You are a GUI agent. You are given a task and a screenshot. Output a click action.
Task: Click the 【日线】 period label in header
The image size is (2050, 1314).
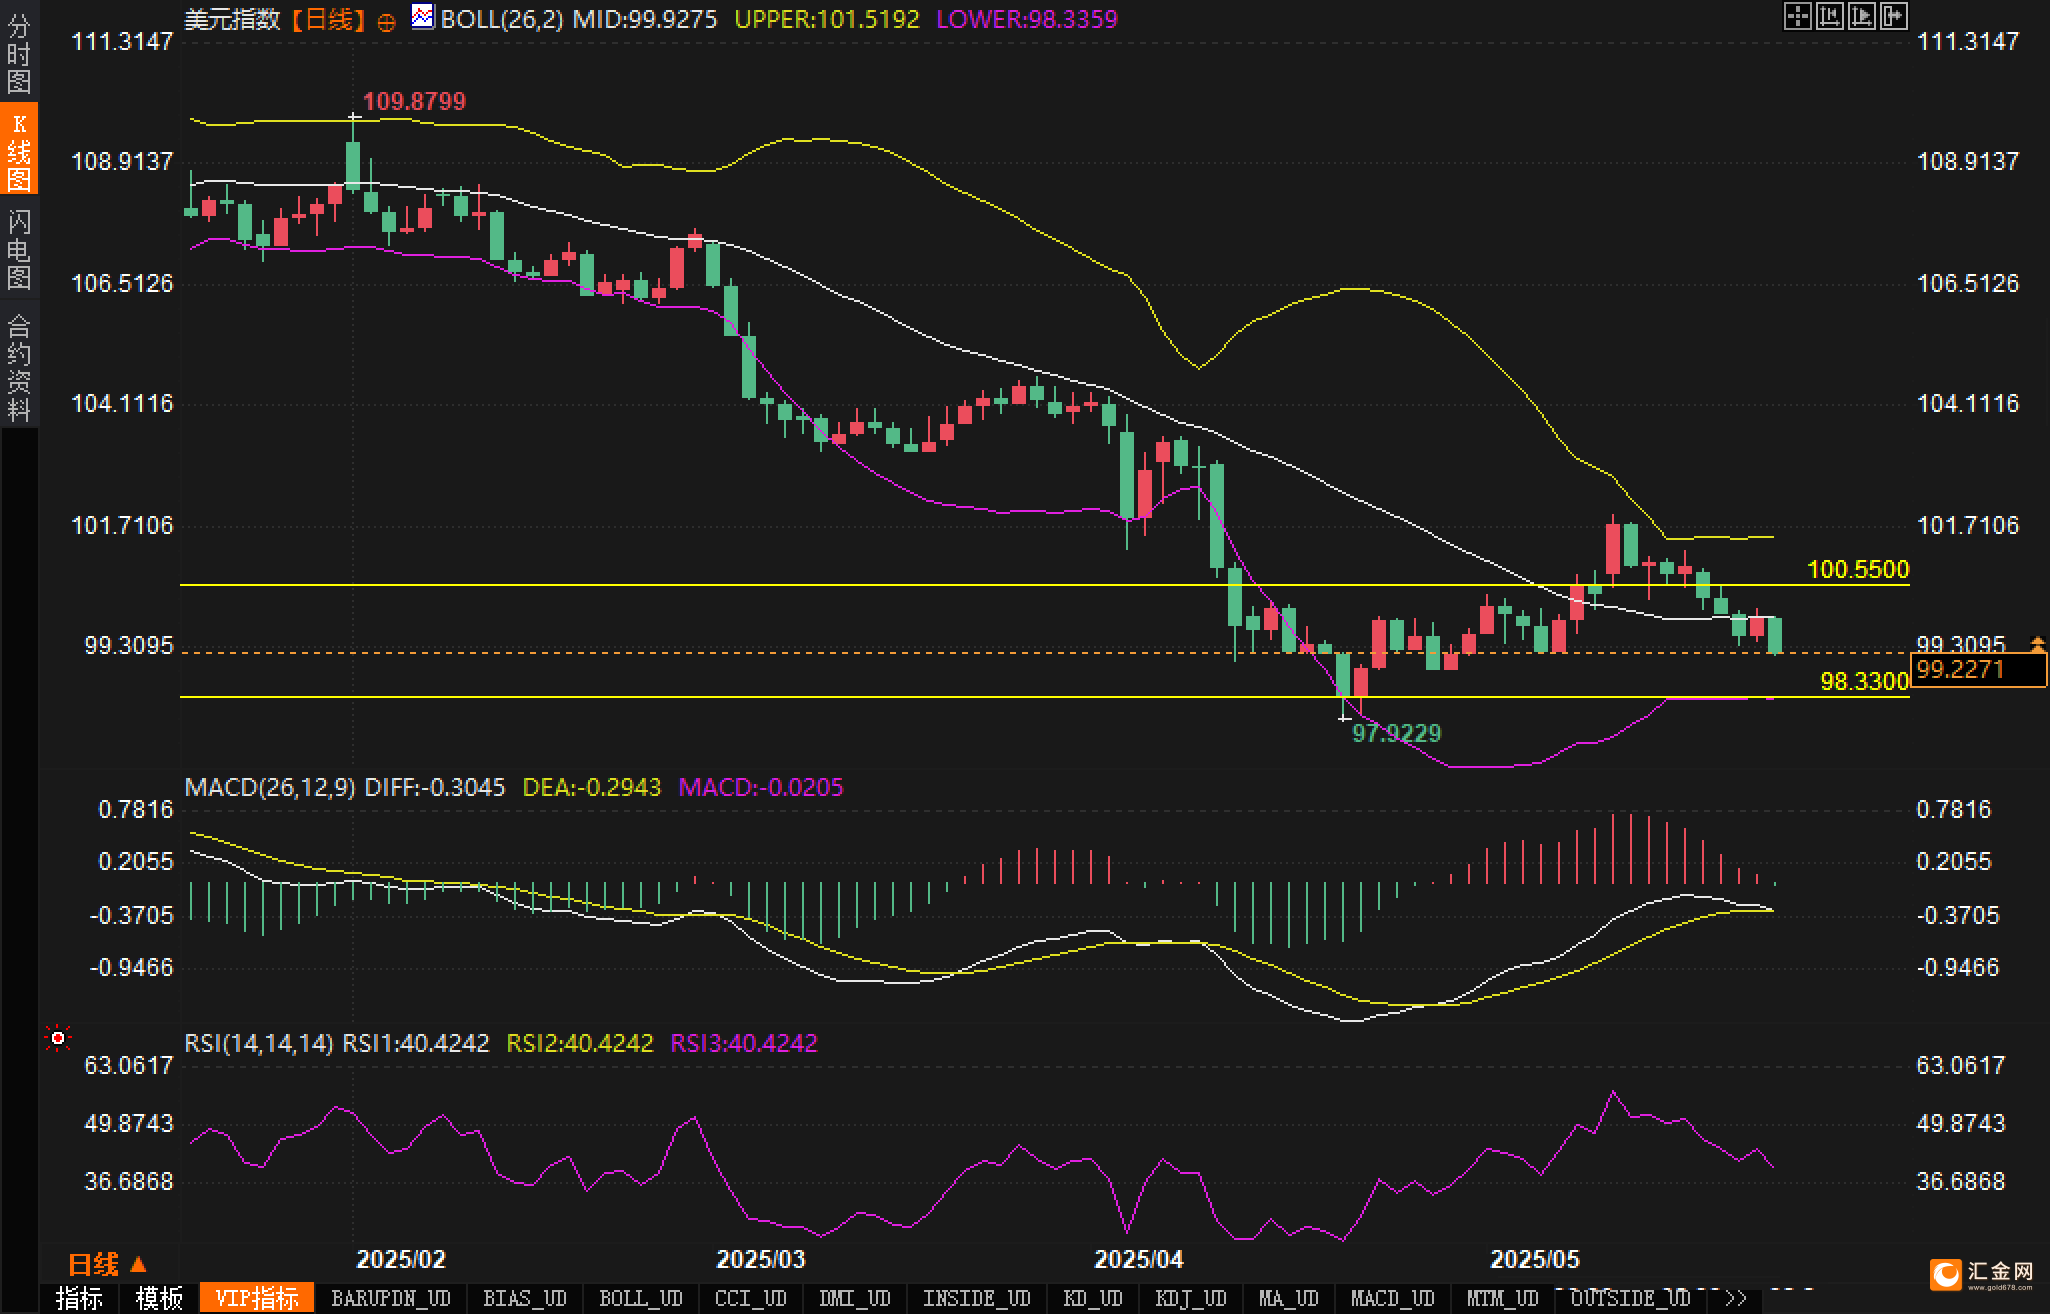pos(327,19)
